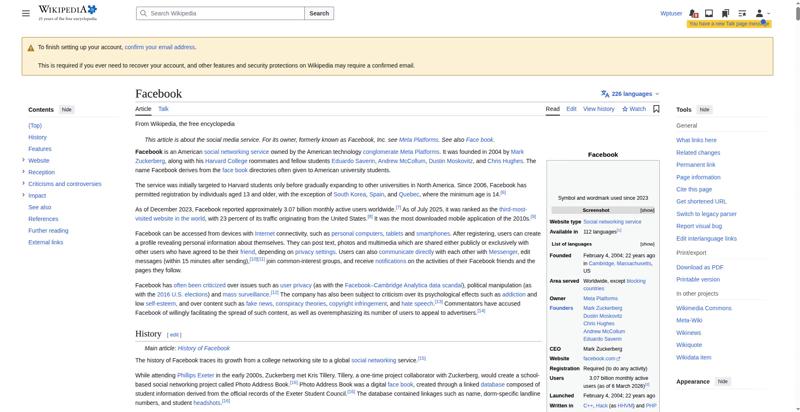Jump to Further reading in Contents
Screen dimensions: 800x412
coord(48,230)
